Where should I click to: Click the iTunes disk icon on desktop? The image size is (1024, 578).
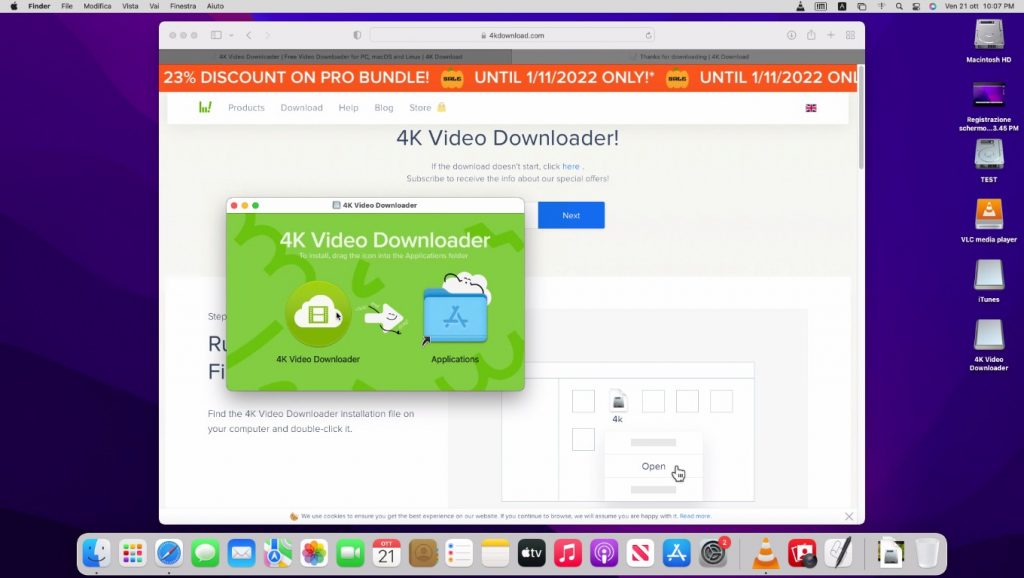click(x=988, y=275)
